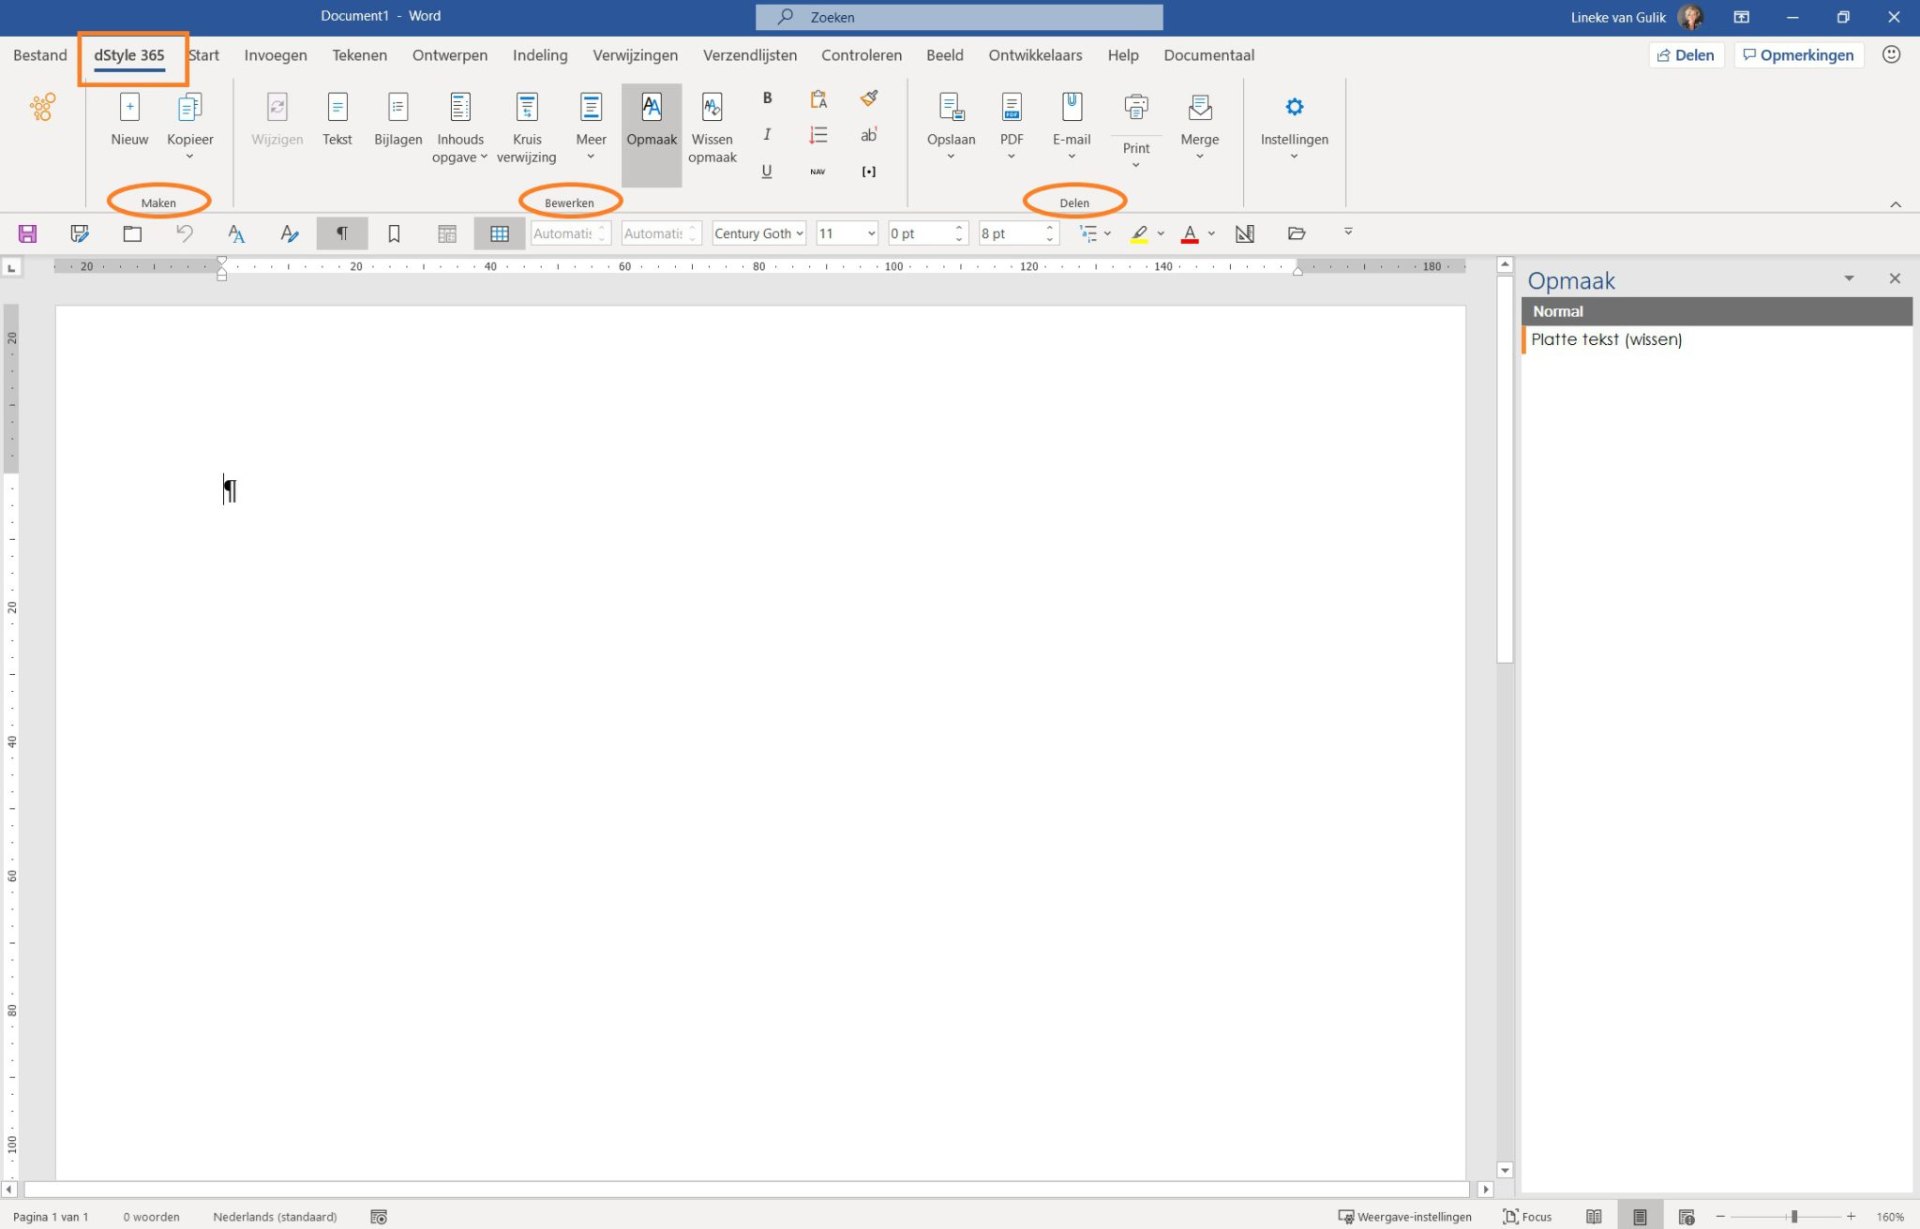
Task: Click the numbered list restart icon
Action: pos(818,135)
